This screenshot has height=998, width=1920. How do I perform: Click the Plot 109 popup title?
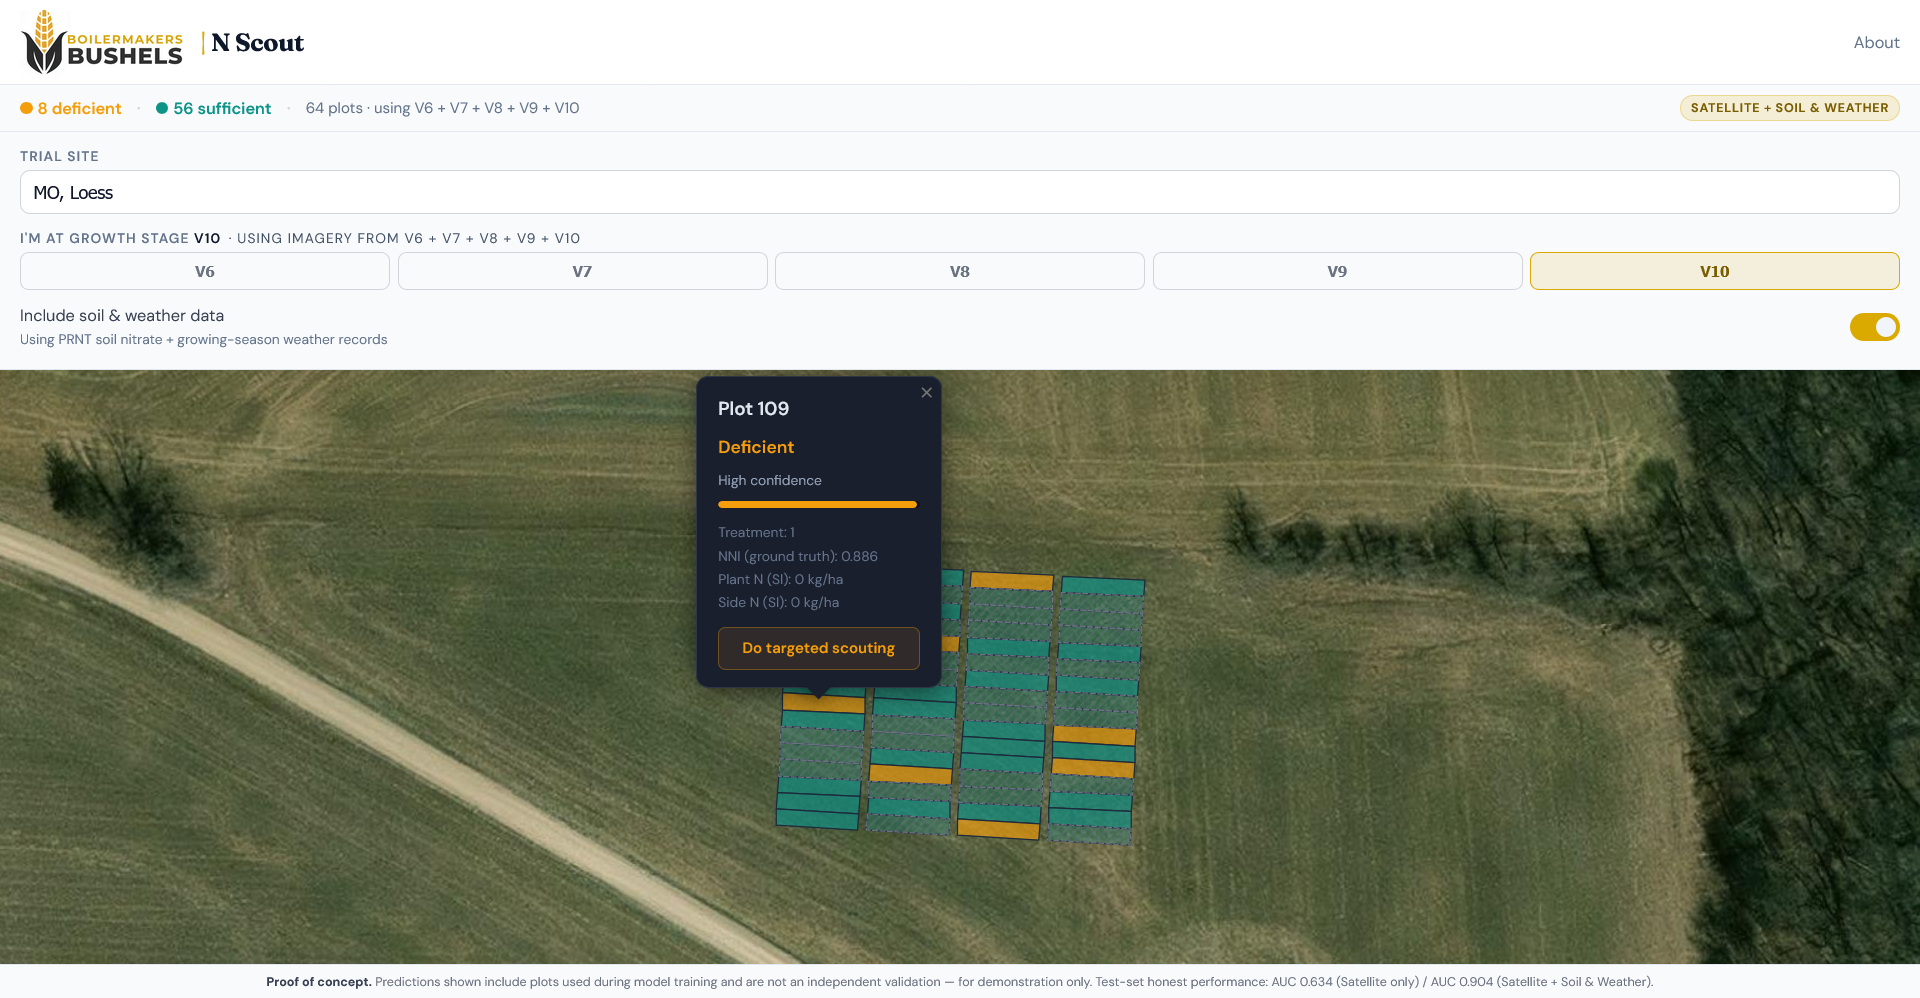coord(753,409)
